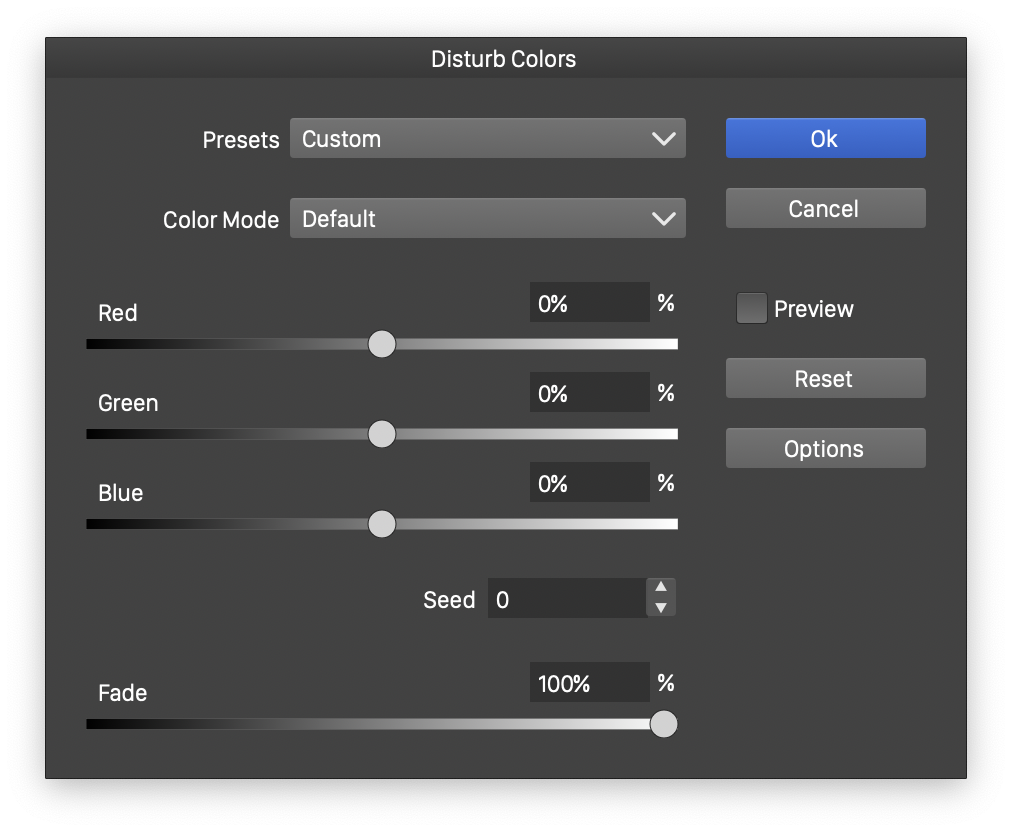Image resolution: width=1012 pixels, height=832 pixels.
Task: Focus the Red percentage input field
Action: 589,303
